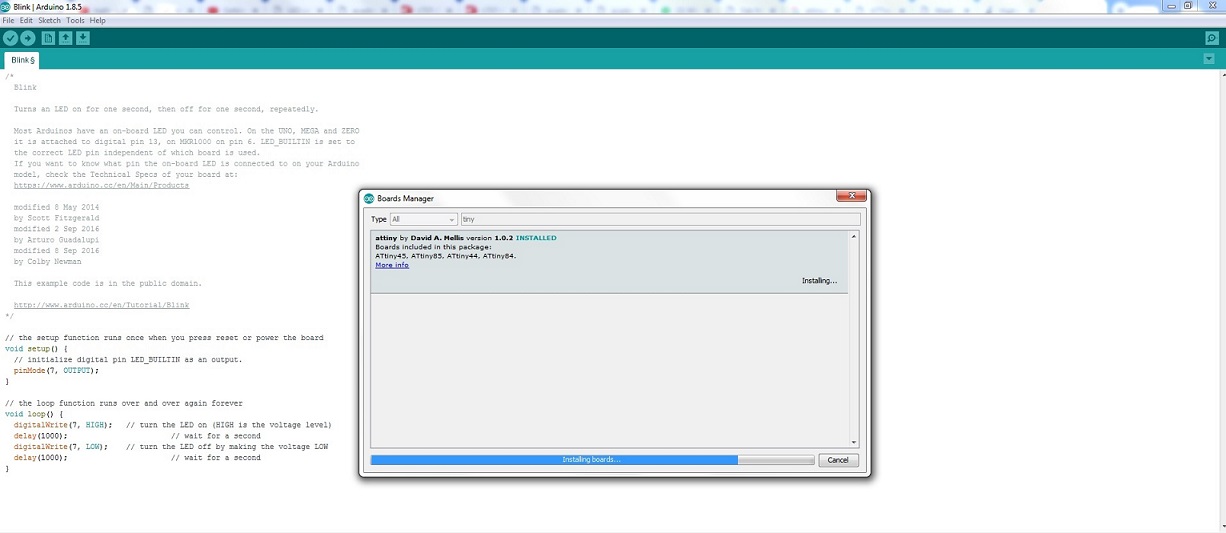The width and height of the screenshot is (1226, 533).
Task: Click the 'void loop() {' line
Action: (34, 414)
